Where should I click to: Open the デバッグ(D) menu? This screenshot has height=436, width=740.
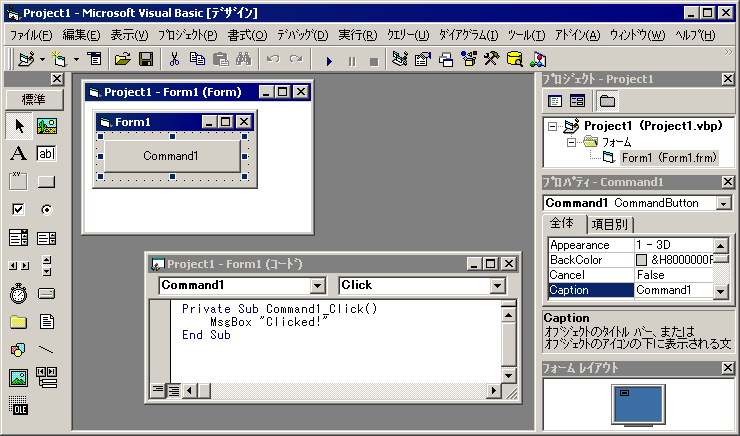click(303, 35)
